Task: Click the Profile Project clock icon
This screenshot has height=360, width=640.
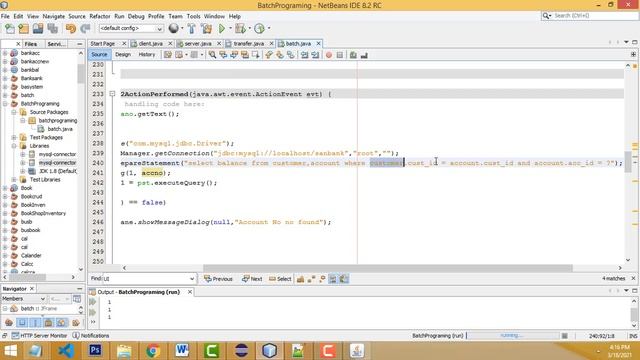Action: point(259,29)
